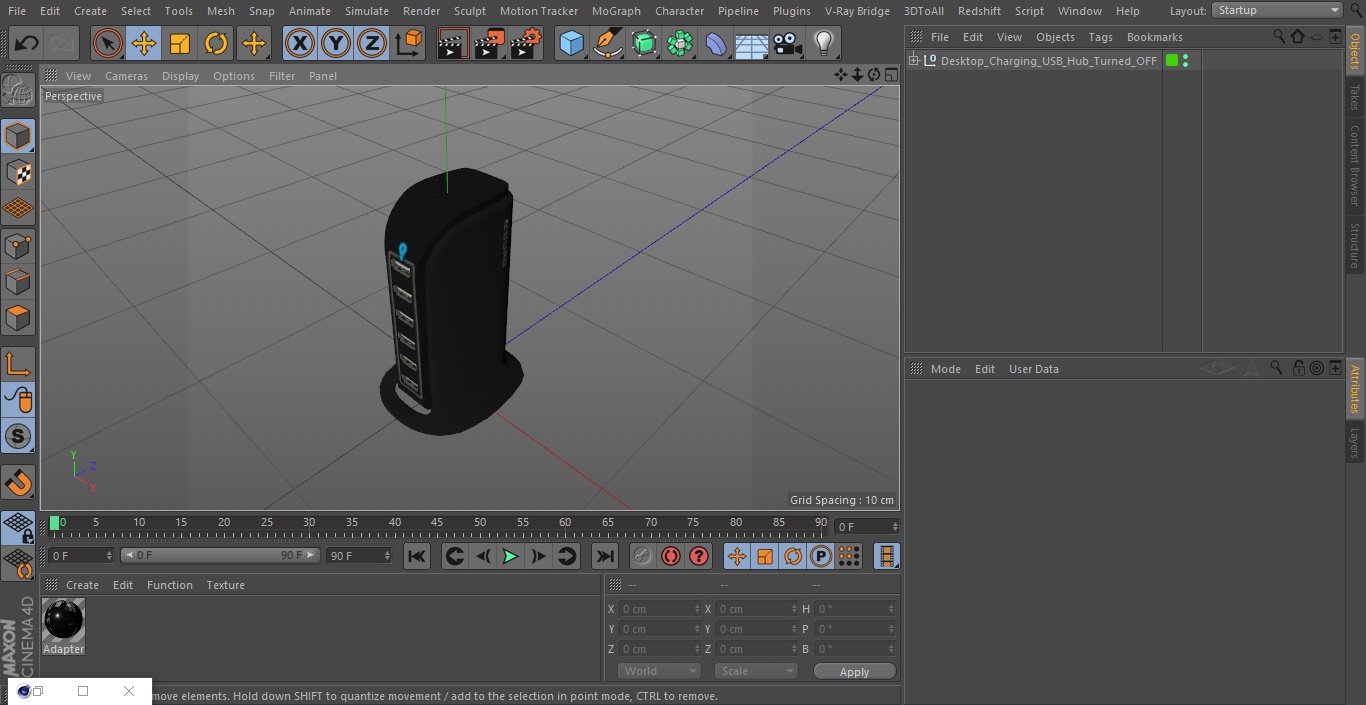The image size is (1366, 705).
Task: Play animation forwards
Action: click(x=510, y=556)
